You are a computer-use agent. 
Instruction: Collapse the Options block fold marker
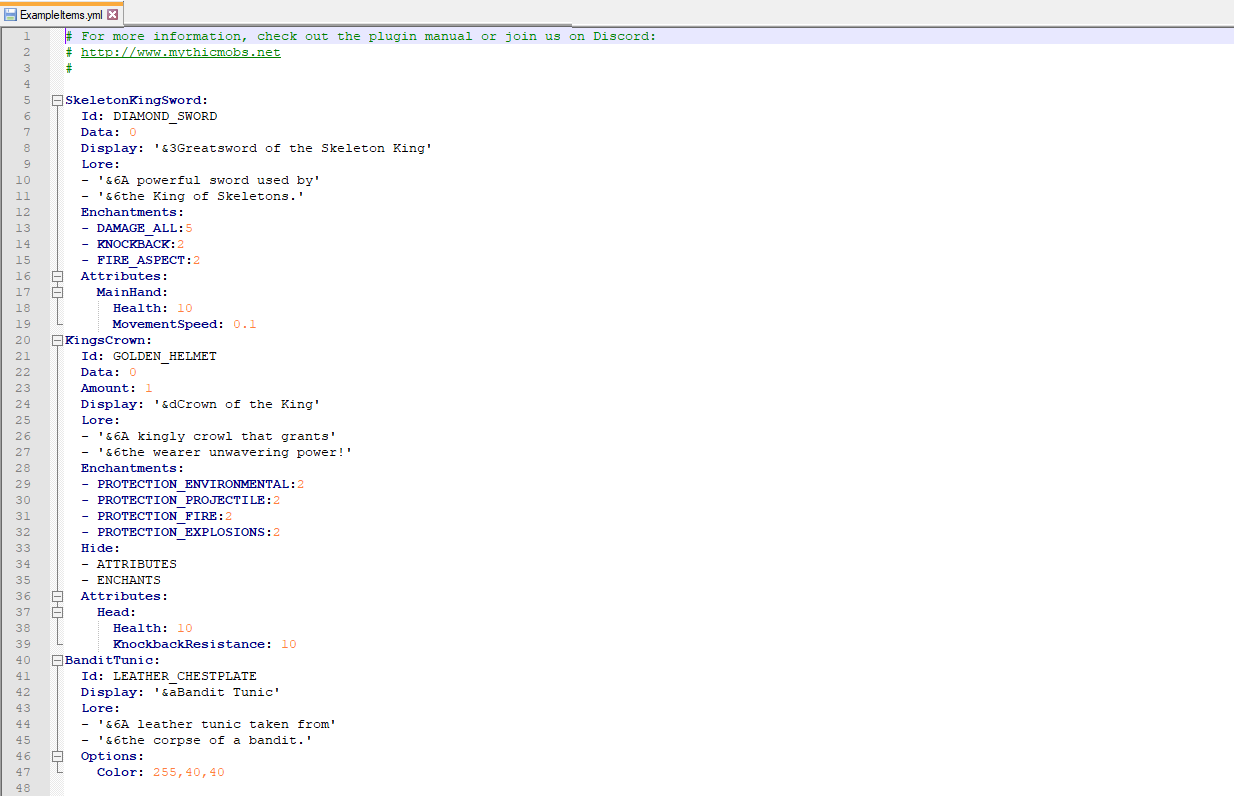tap(57, 756)
